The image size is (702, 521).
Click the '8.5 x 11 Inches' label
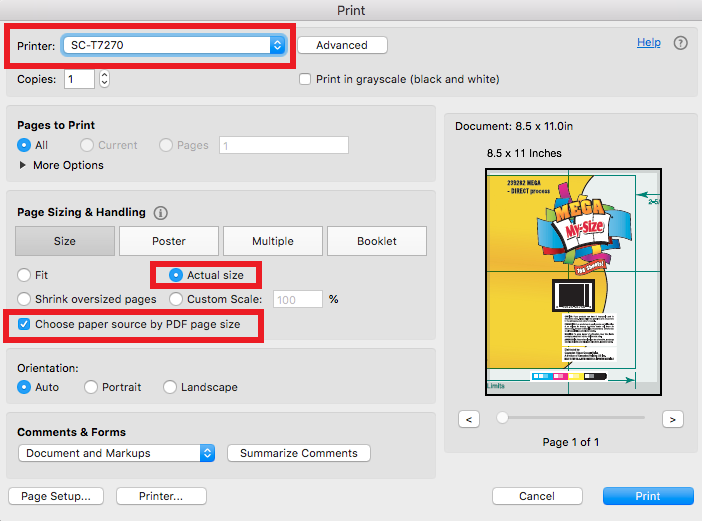524,153
